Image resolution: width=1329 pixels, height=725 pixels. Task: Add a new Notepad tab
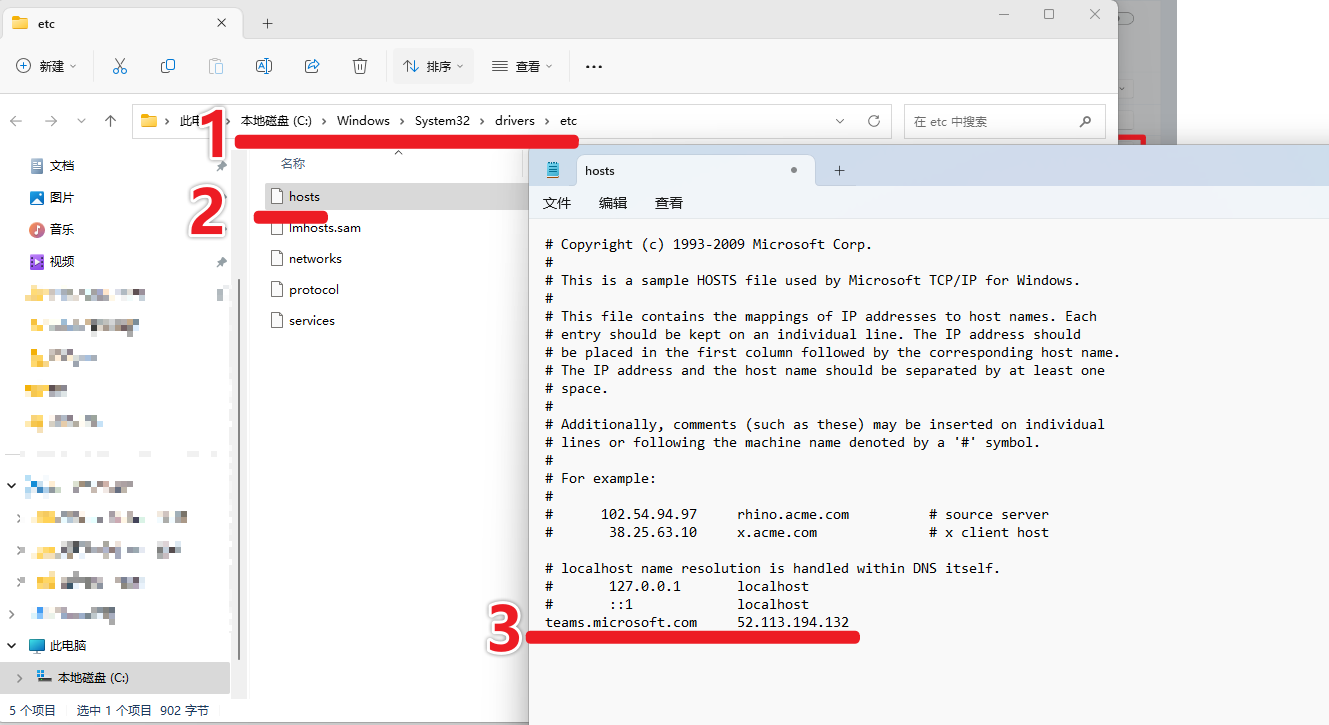839,171
